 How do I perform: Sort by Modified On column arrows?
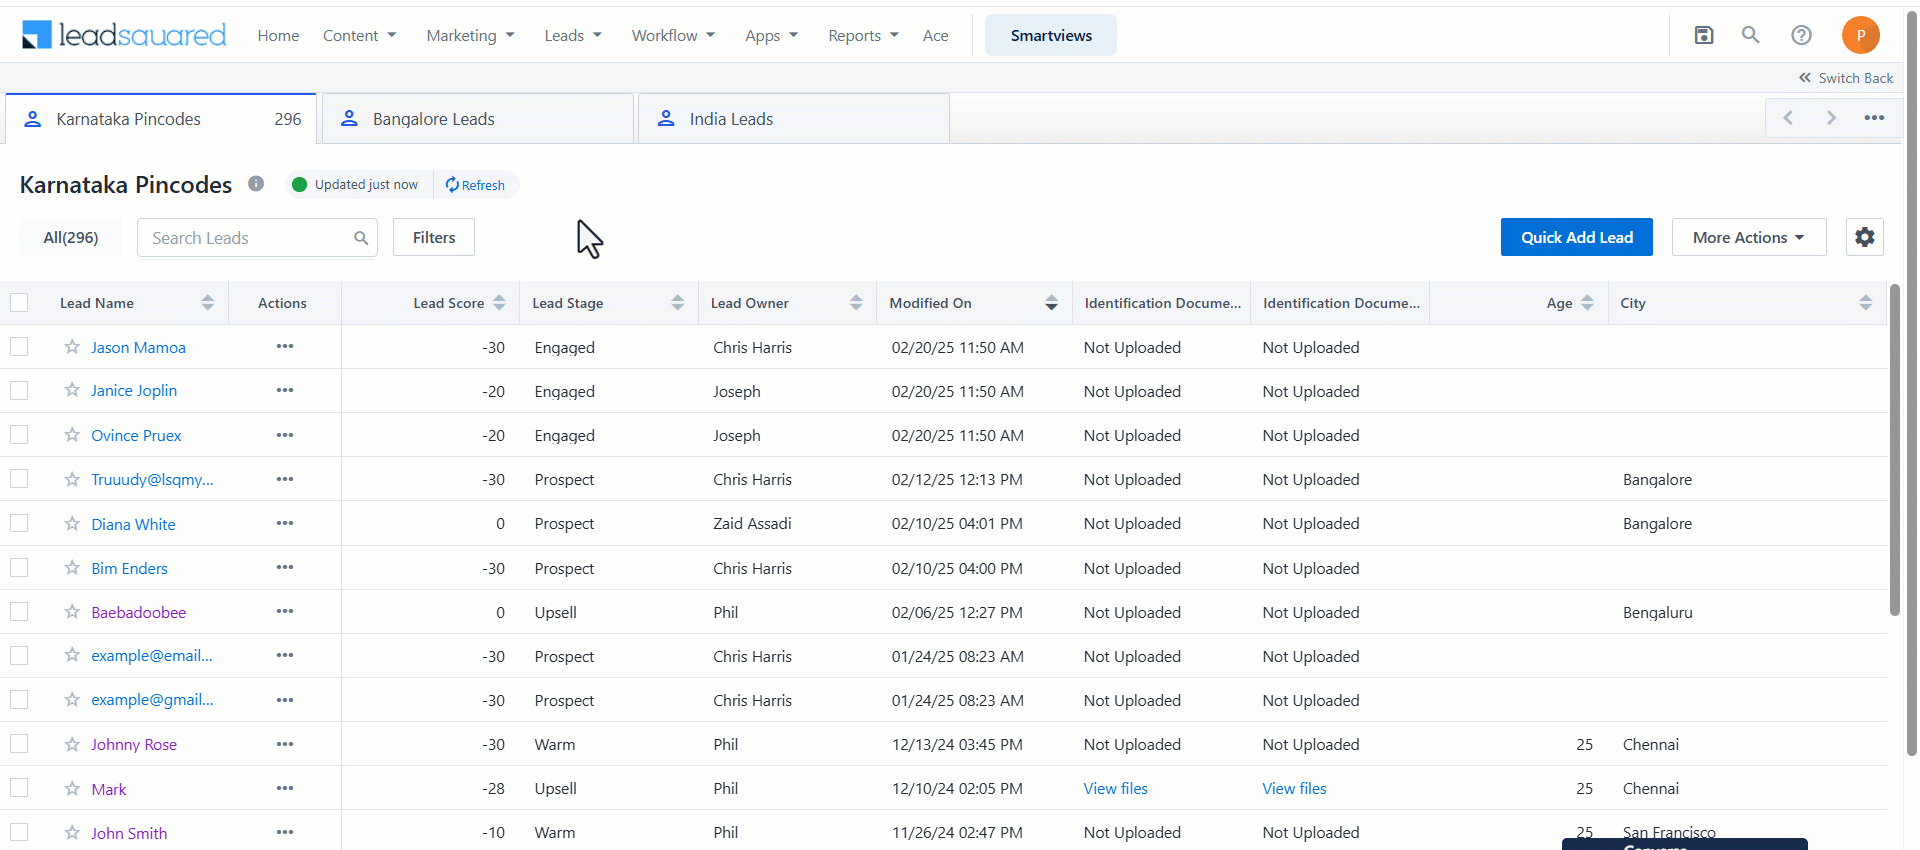pos(1051,303)
